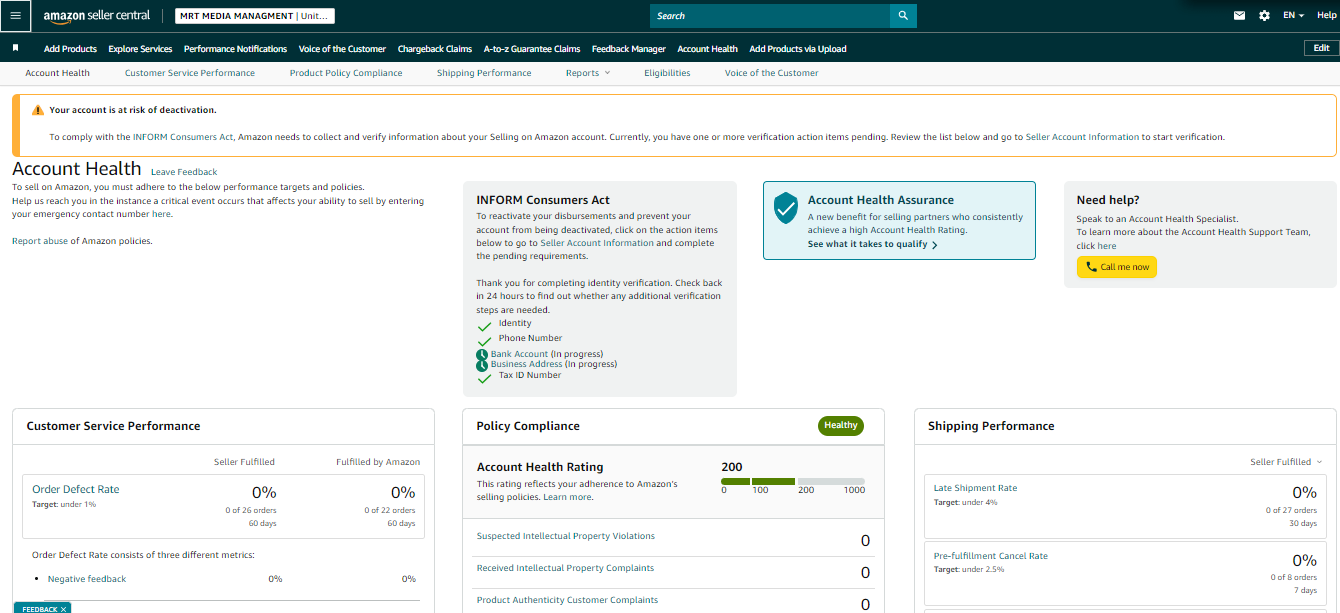Open Chargeback Claims bookmark
The height and width of the screenshot is (613, 1340).
435,49
